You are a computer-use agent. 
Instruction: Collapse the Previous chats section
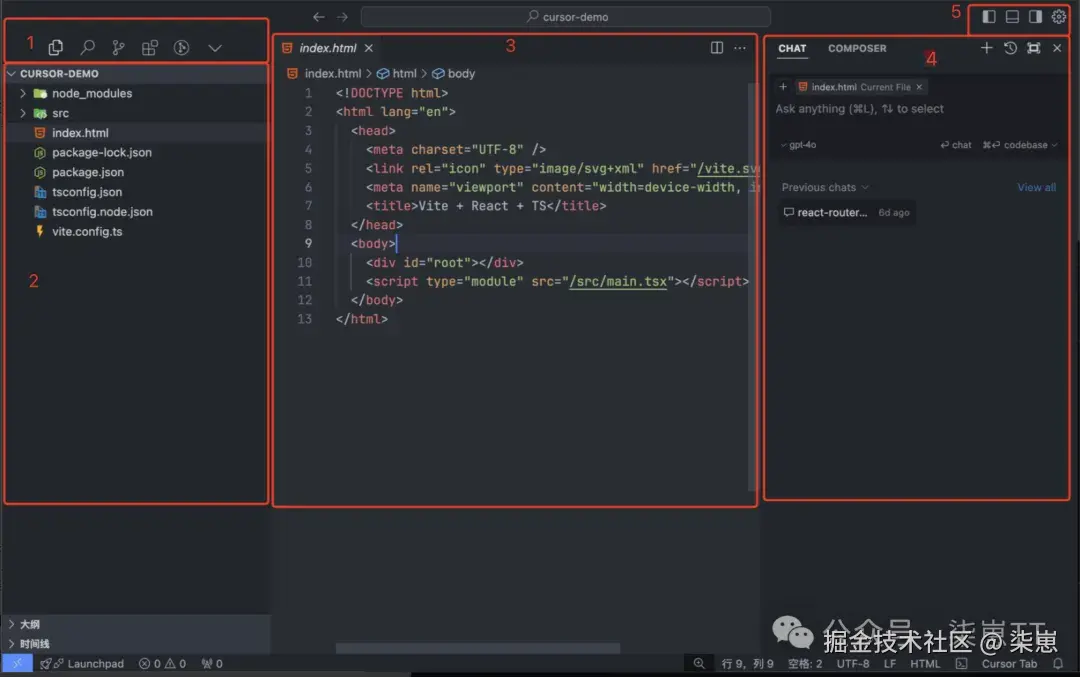(825, 187)
